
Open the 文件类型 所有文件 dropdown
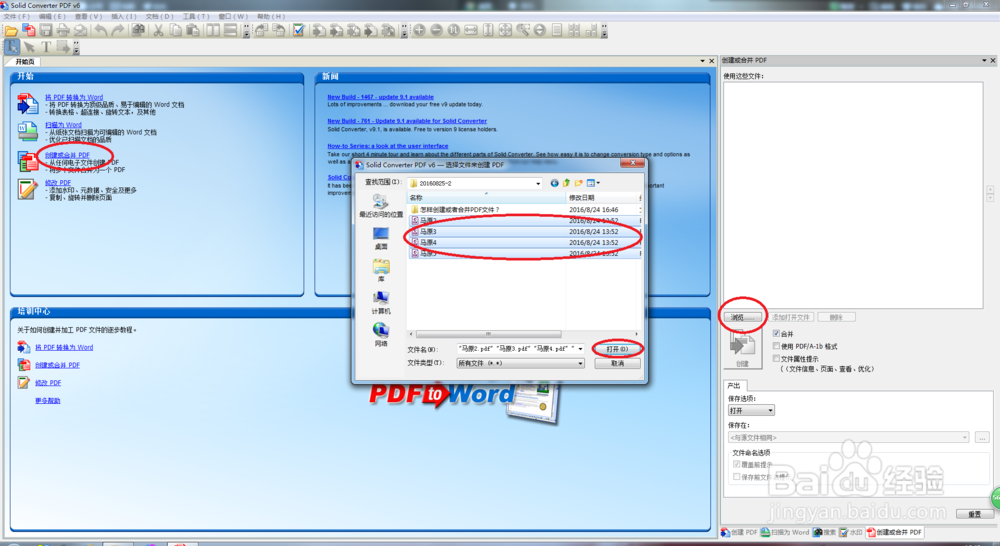click(580, 363)
